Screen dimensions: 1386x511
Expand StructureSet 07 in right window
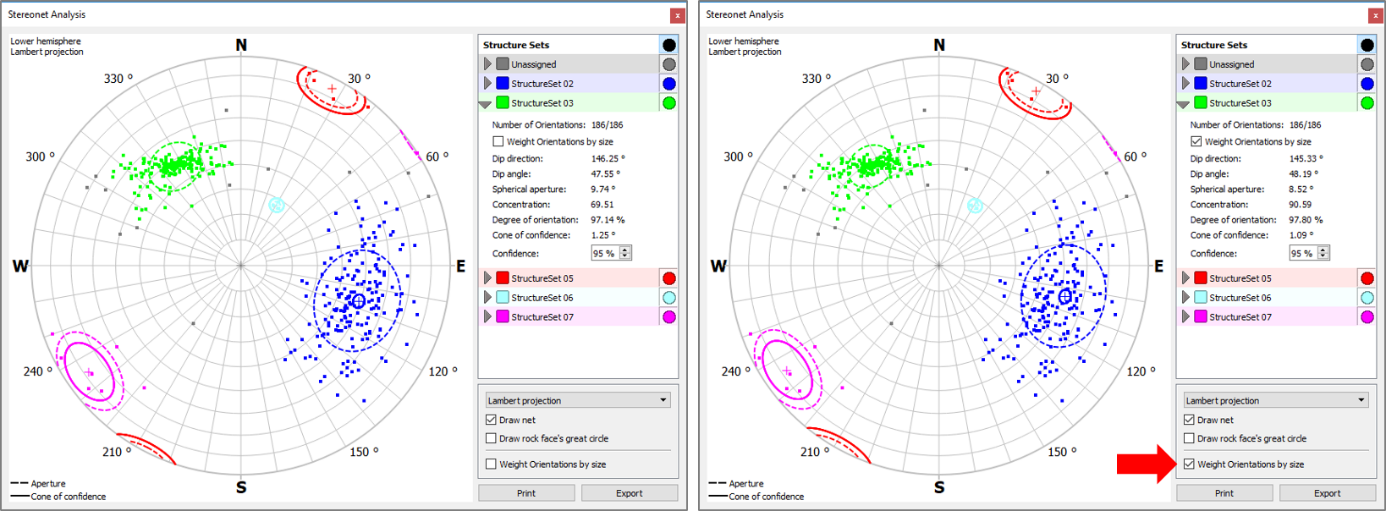tap(1185, 317)
